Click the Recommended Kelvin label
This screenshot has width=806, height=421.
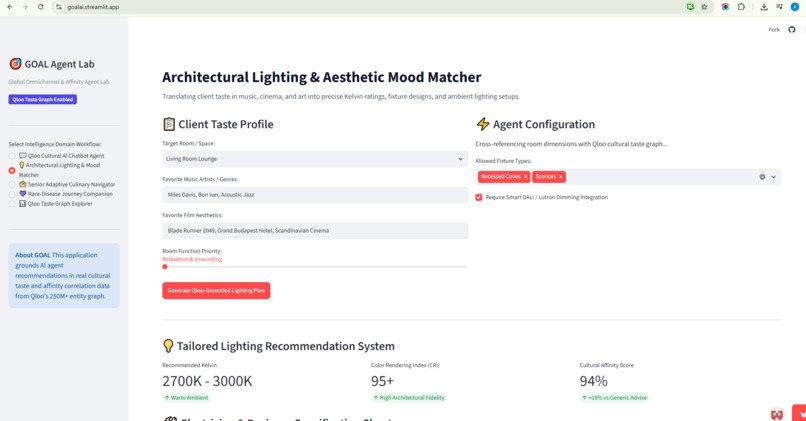(x=190, y=365)
